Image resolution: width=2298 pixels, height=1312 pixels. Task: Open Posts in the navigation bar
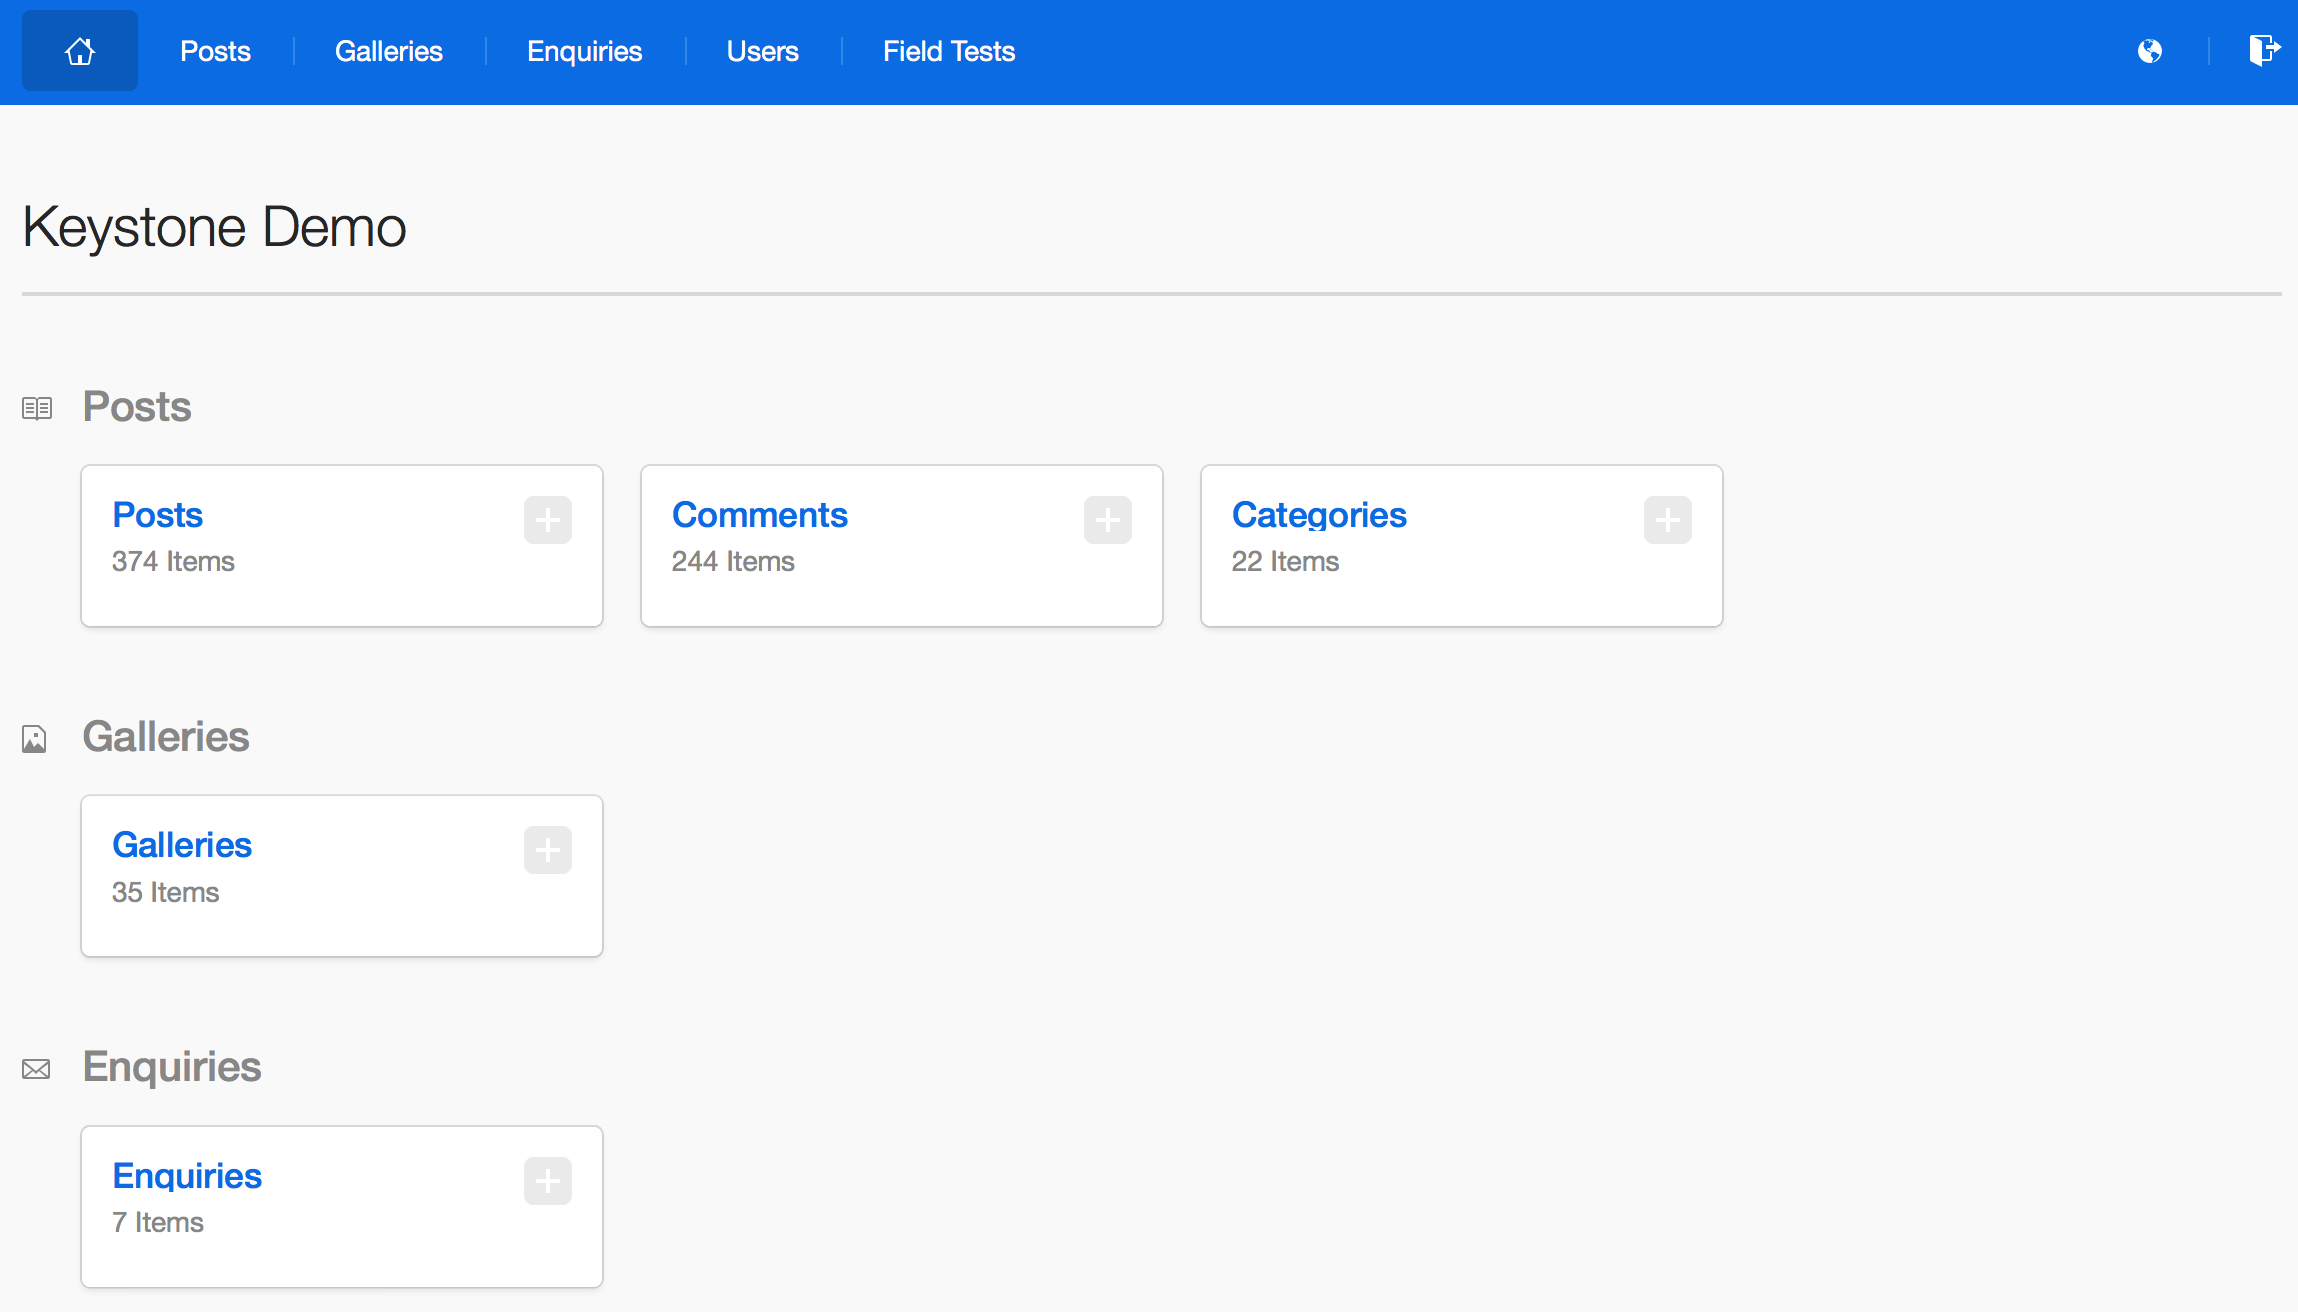215,51
